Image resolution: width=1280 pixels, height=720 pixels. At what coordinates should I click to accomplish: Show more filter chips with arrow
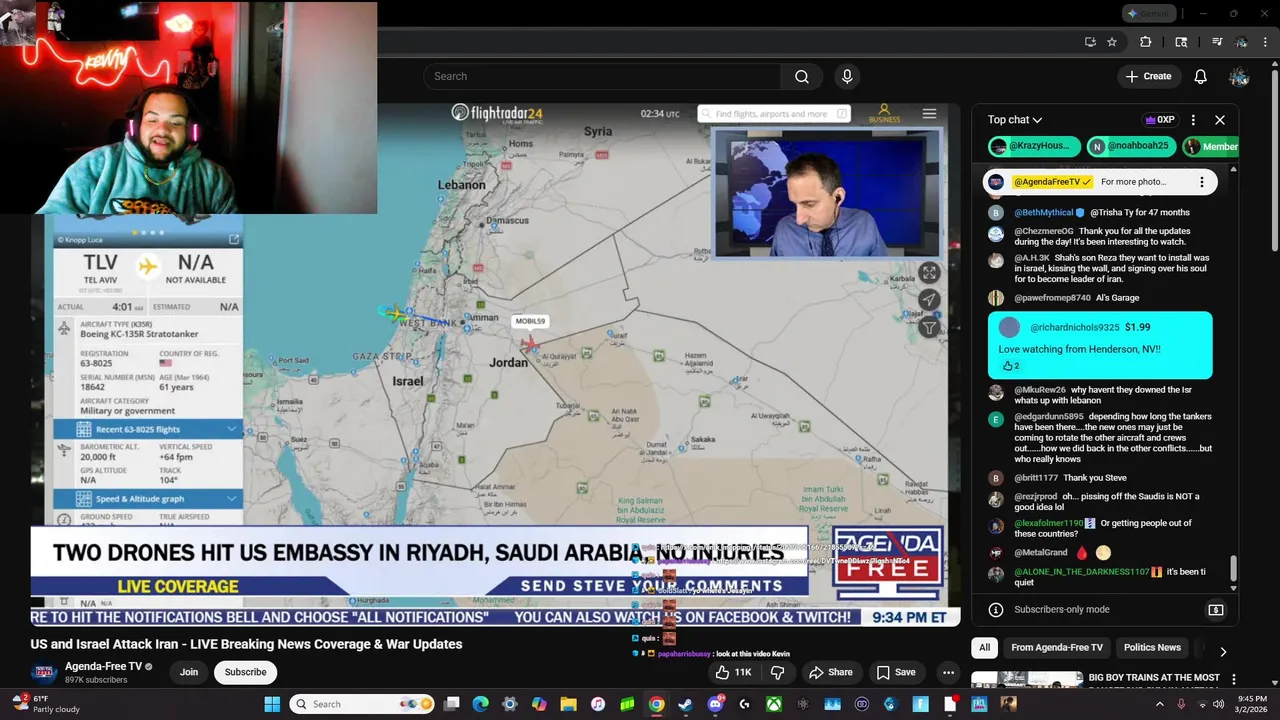point(1222,651)
